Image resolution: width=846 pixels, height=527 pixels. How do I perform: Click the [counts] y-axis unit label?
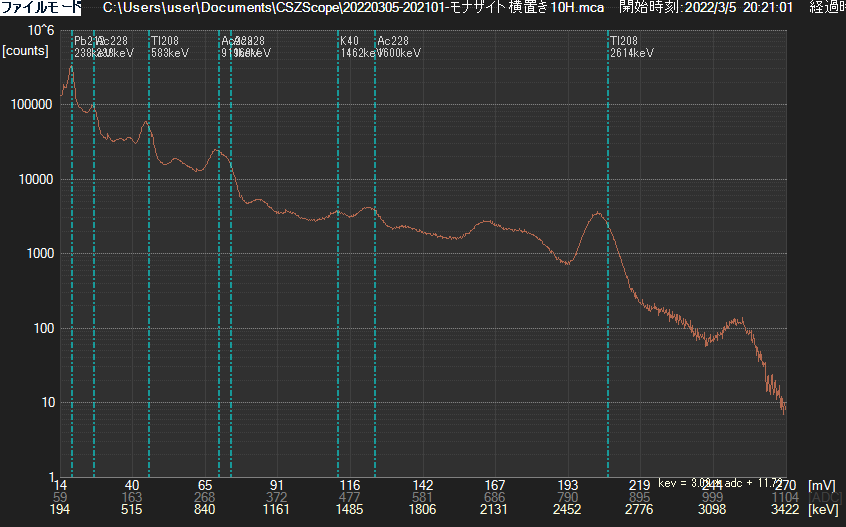click(x=26, y=50)
